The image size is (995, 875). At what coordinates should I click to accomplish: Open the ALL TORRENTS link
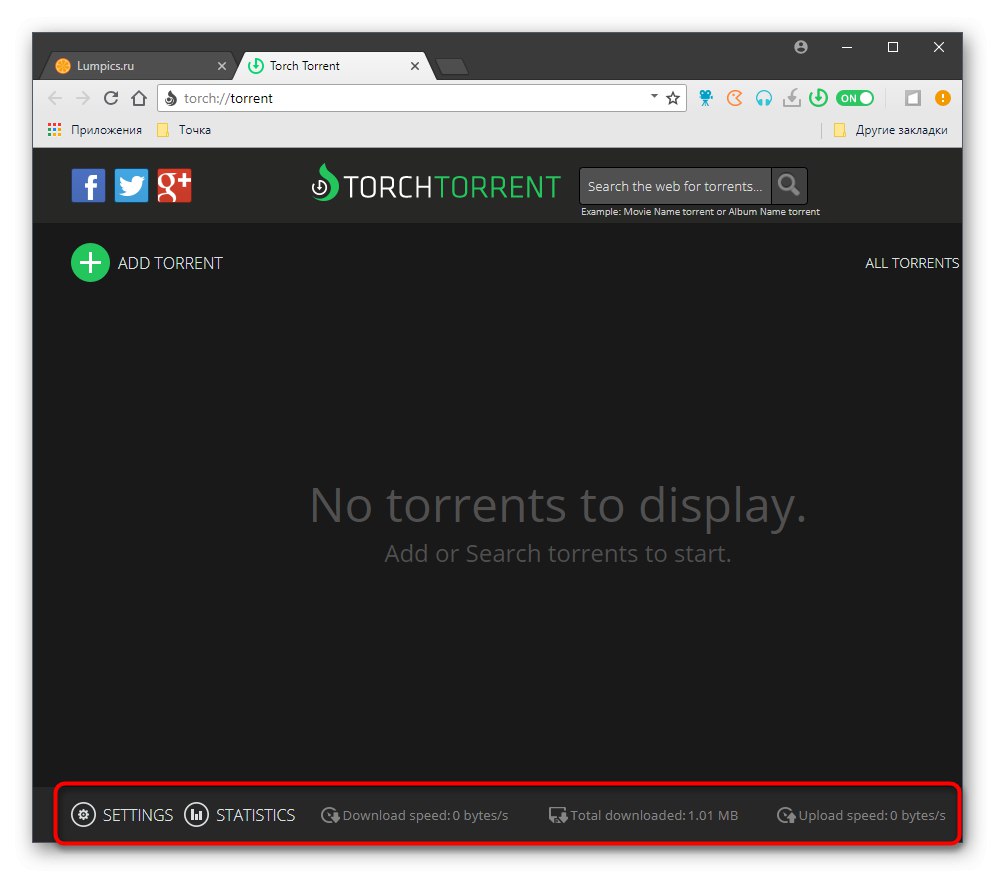[x=912, y=263]
